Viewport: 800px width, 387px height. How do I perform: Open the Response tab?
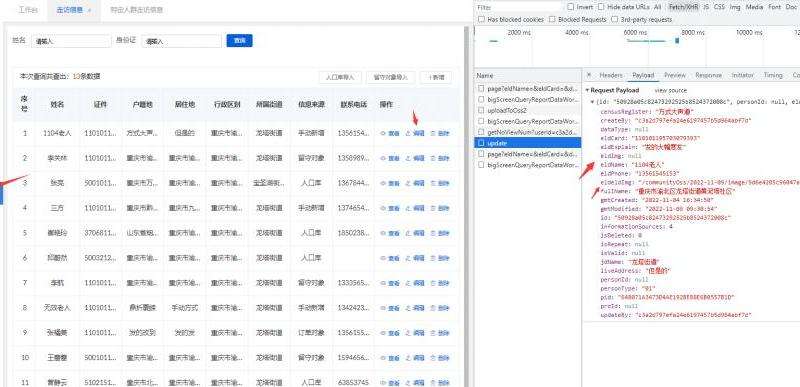[708, 75]
